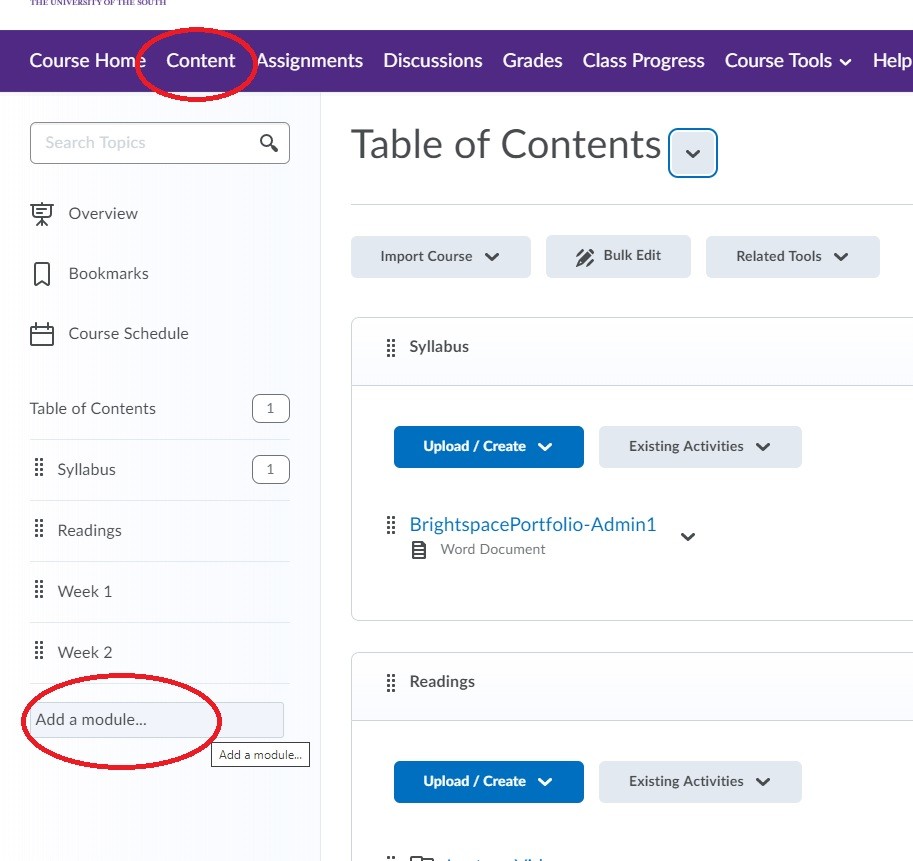The image size is (913, 861).
Task: Select Course Schedule in the sidebar
Action: pos(129,334)
